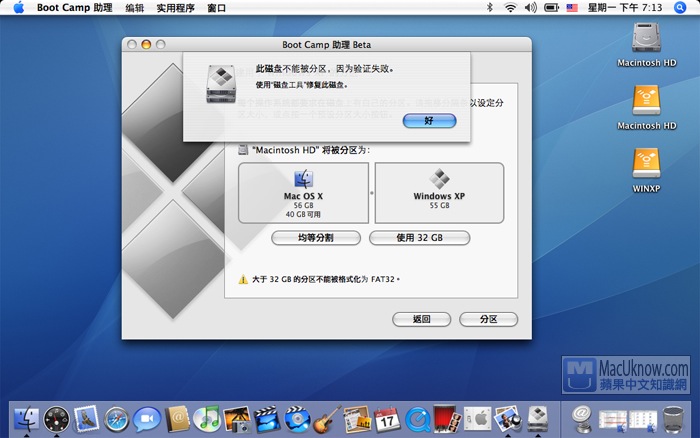Image resolution: width=700 pixels, height=438 pixels.
Task: Open iPhoto from the Dock
Action: pyautogui.click(x=237, y=419)
